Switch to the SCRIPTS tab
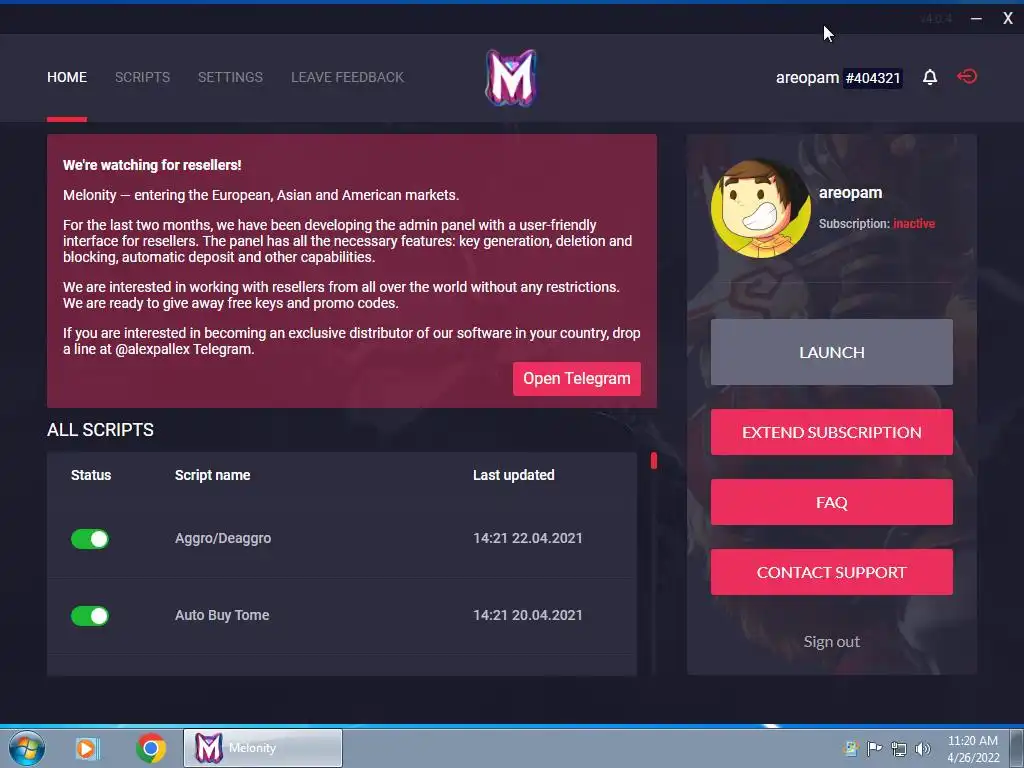This screenshot has width=1024, height=768. point(142,77)
